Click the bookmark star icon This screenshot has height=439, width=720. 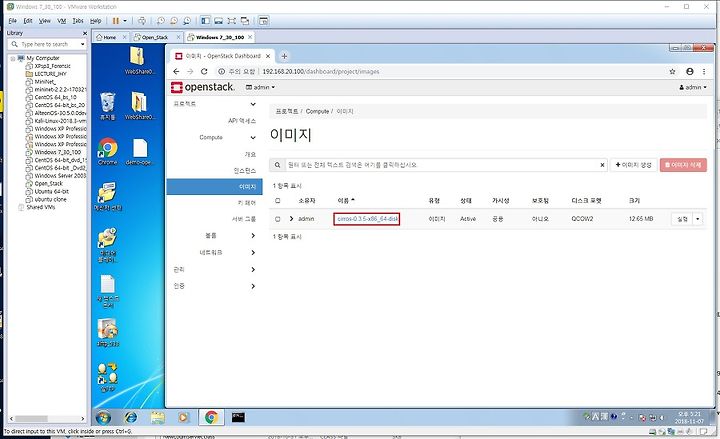coord(672,72)
